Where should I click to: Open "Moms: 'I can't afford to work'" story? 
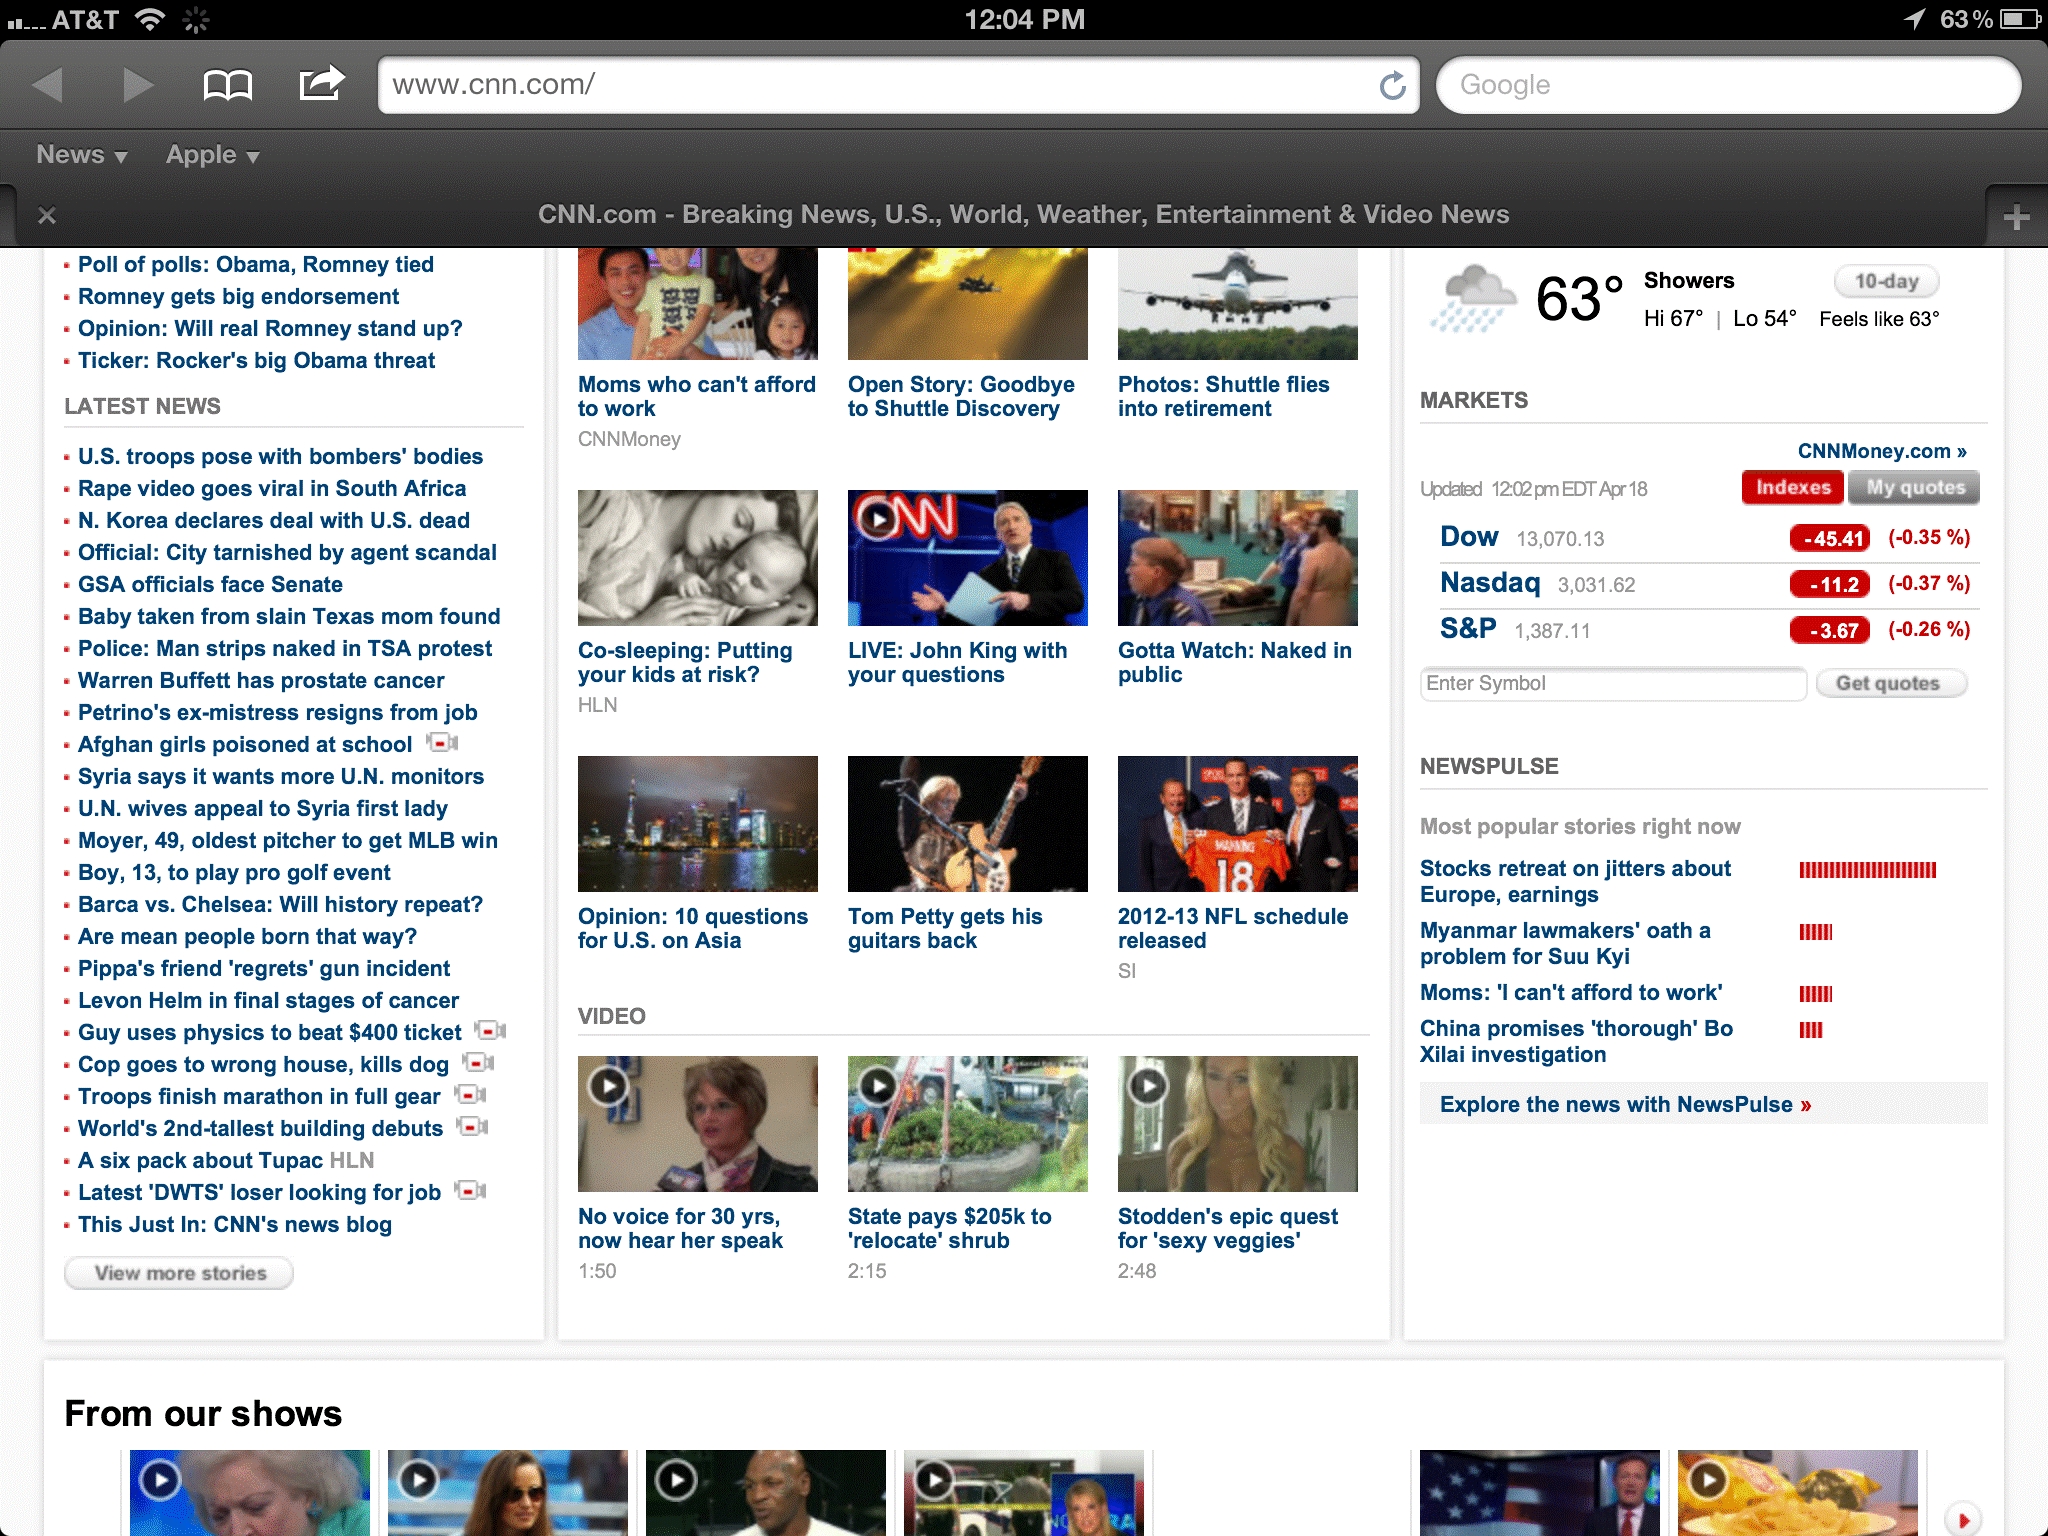pos(1571,992)
